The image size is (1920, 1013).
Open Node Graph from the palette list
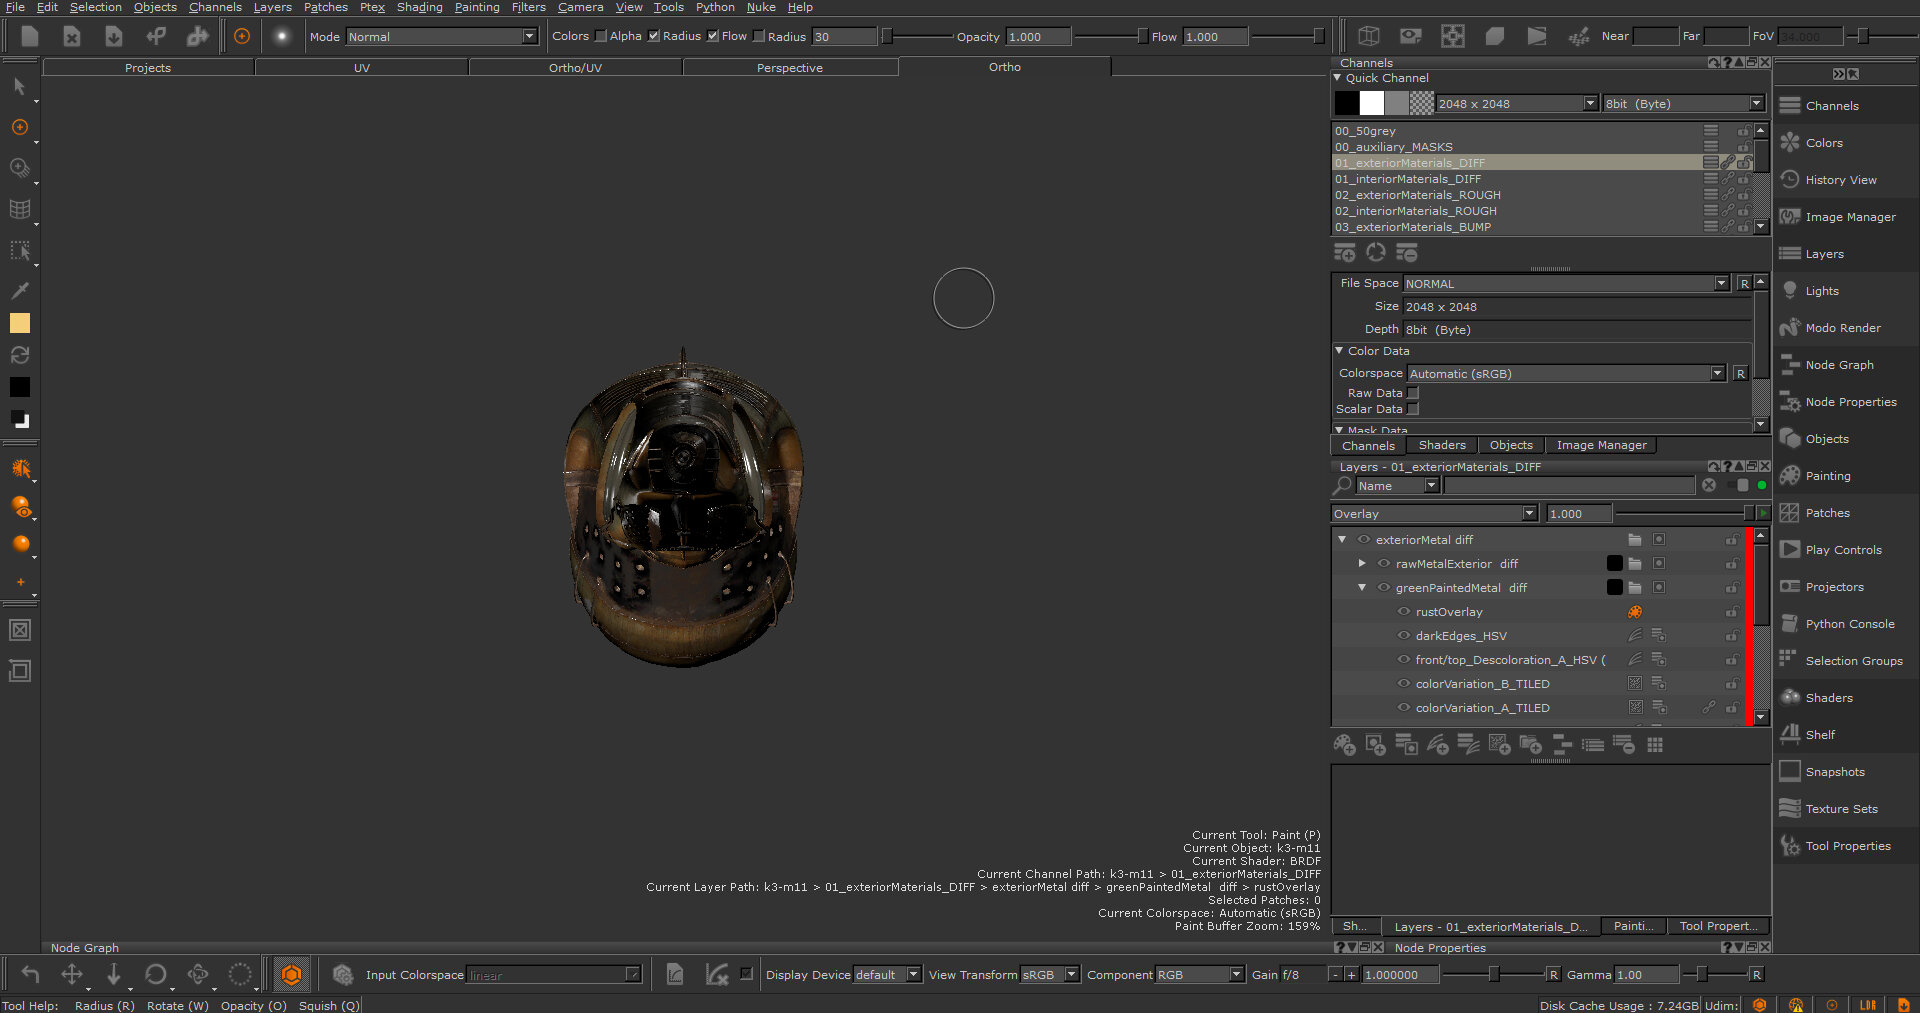pos(1839,365)
